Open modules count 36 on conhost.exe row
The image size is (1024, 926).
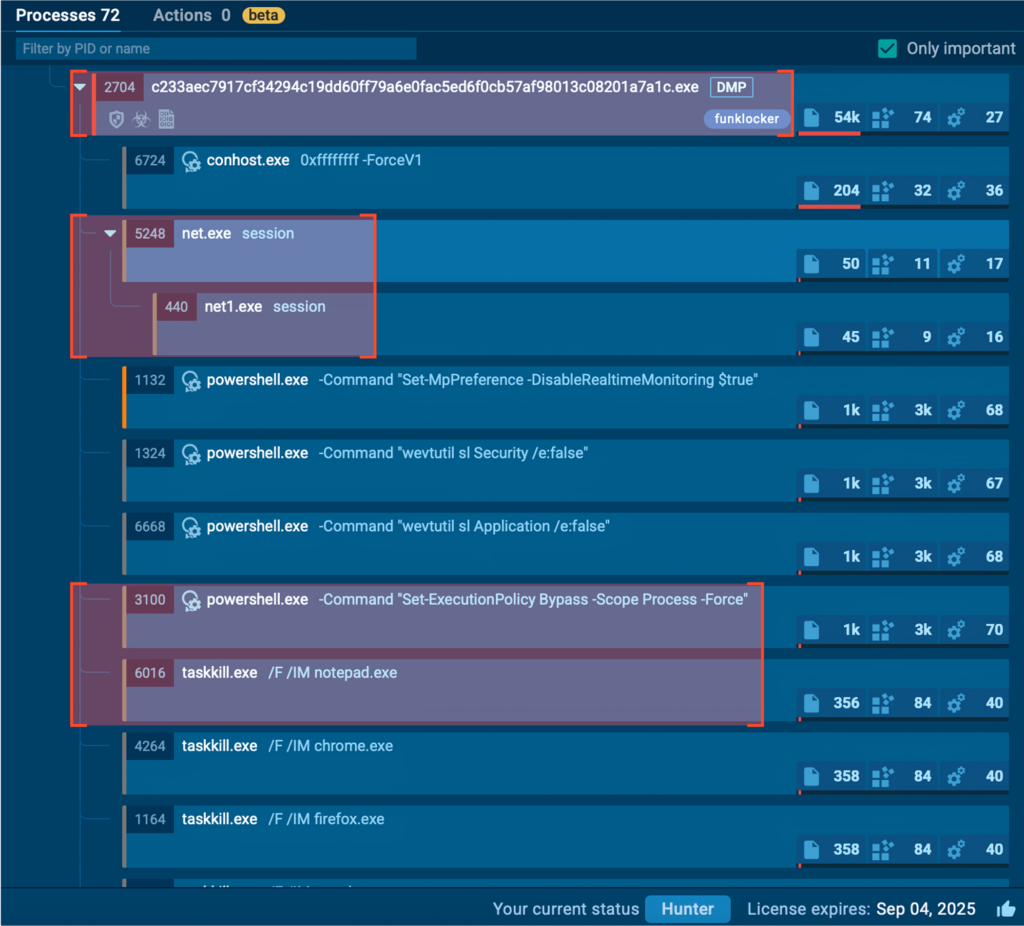click(975, 191)
